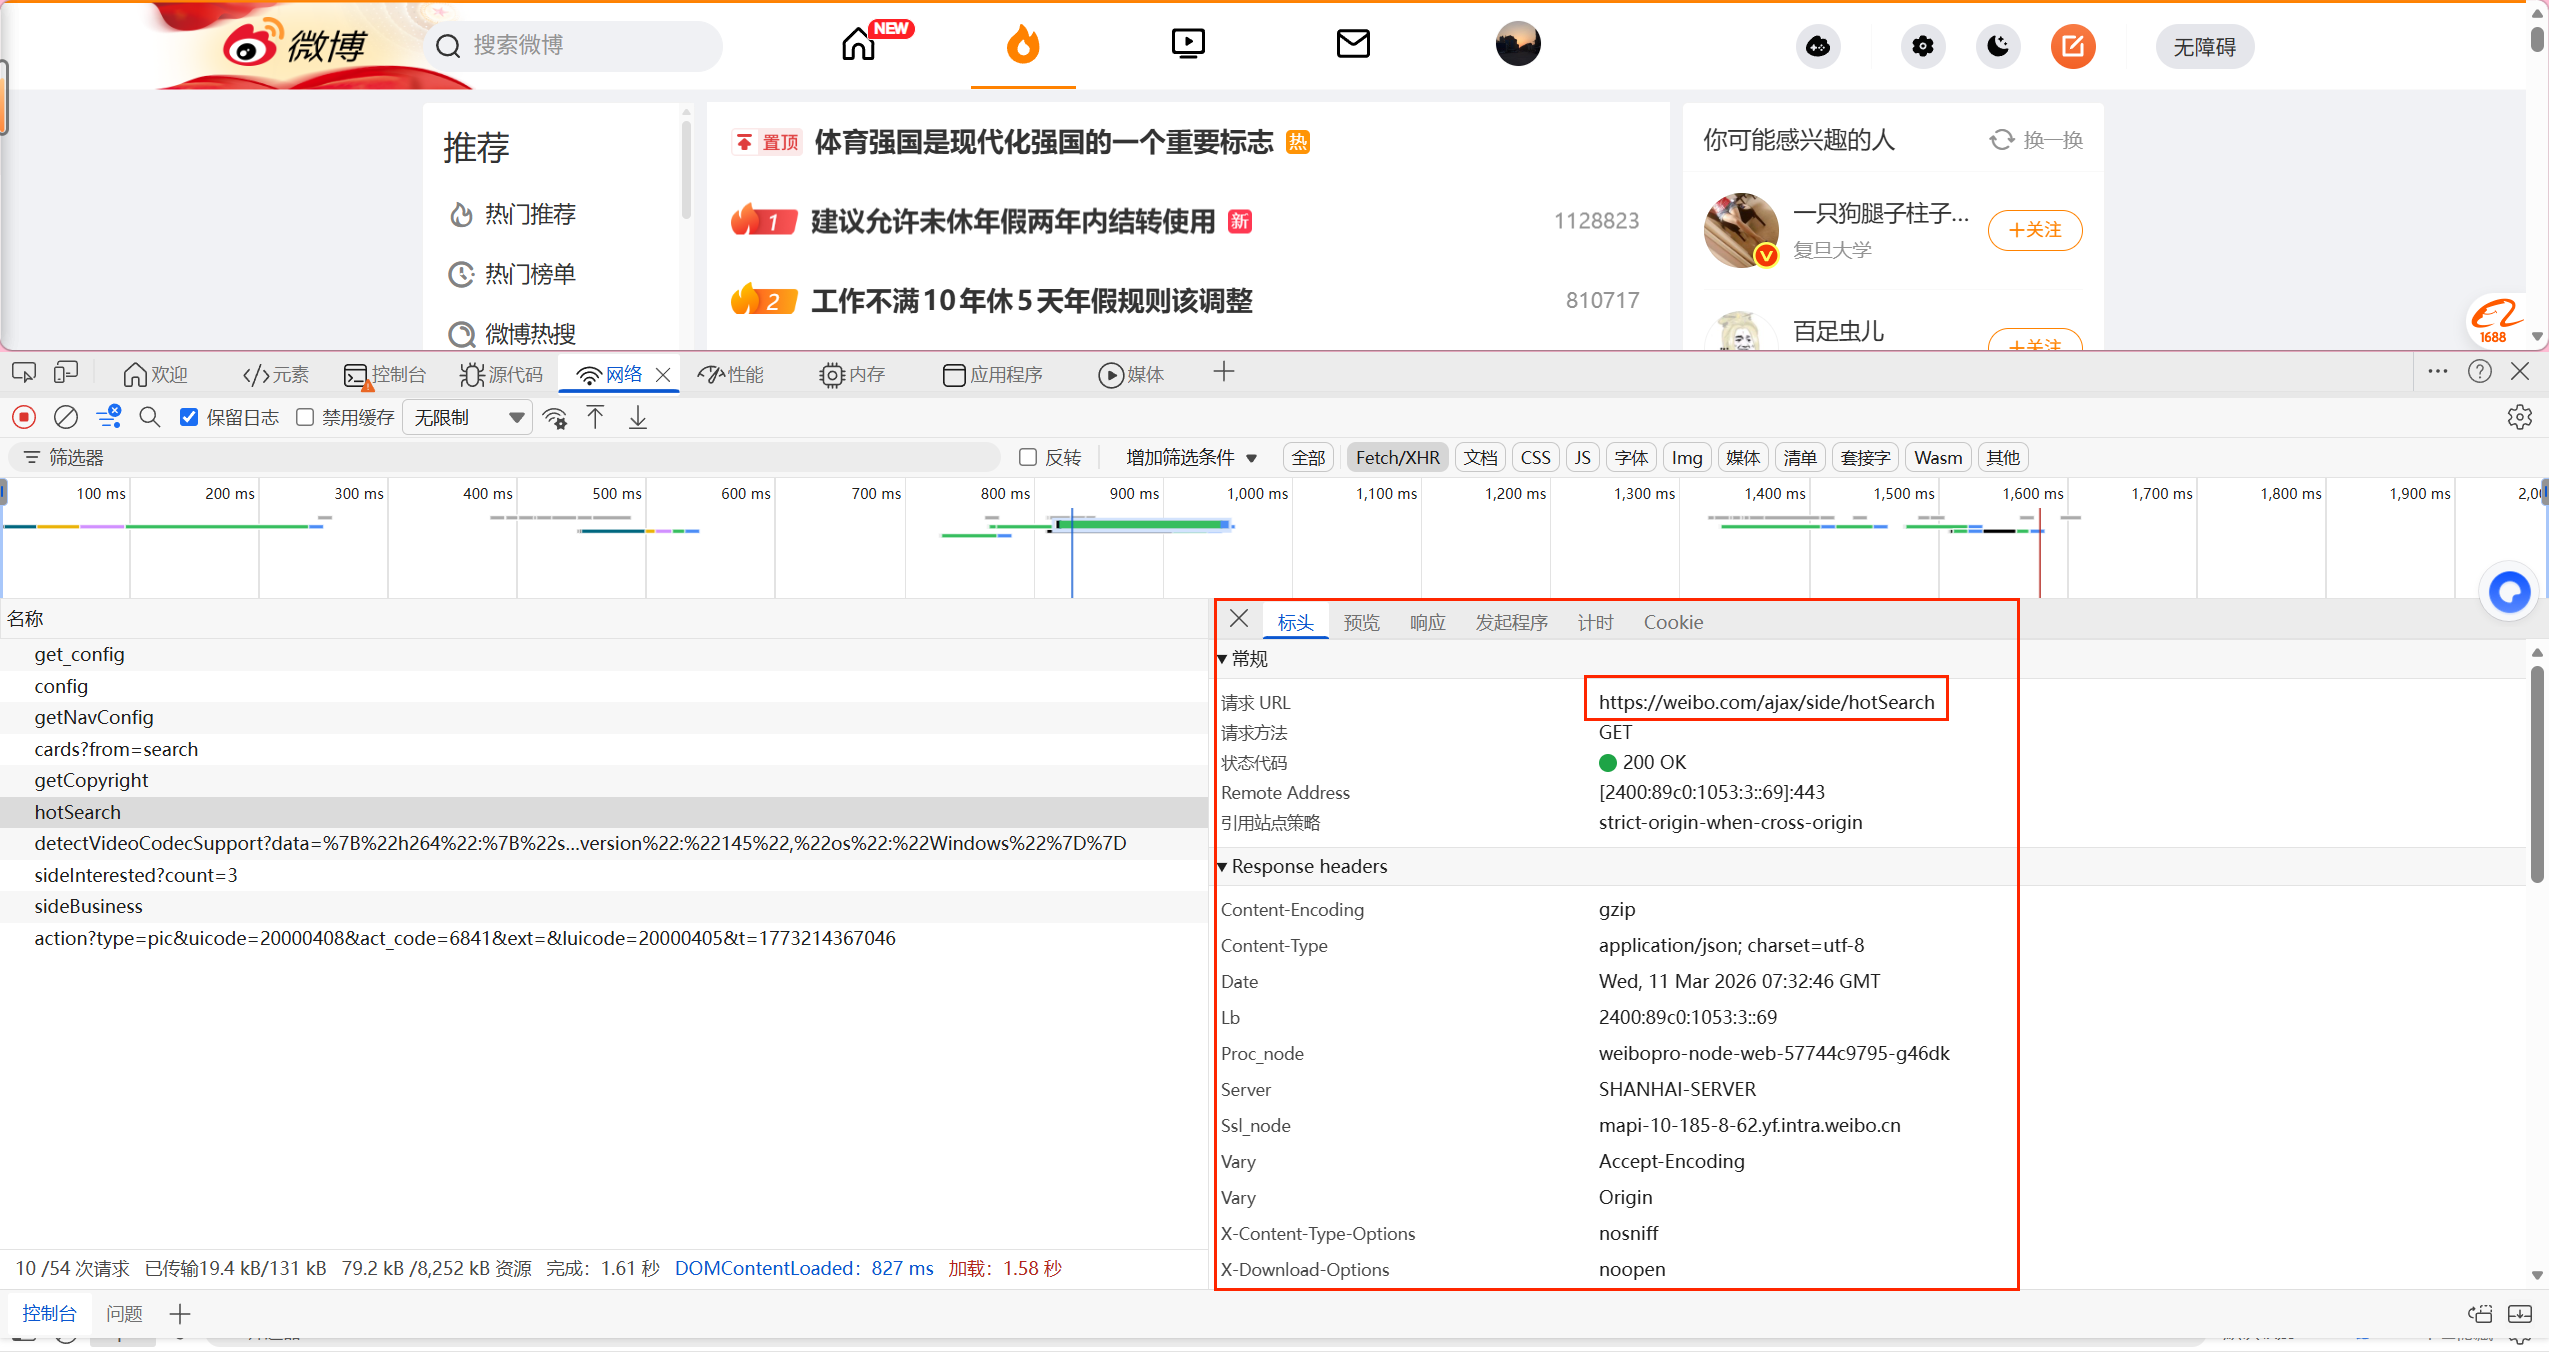Image resolution: width=2549 pixels, height=1352 pixels.
Task: Enable the 禁用缓存 checkbox
Action: (305, 417)
